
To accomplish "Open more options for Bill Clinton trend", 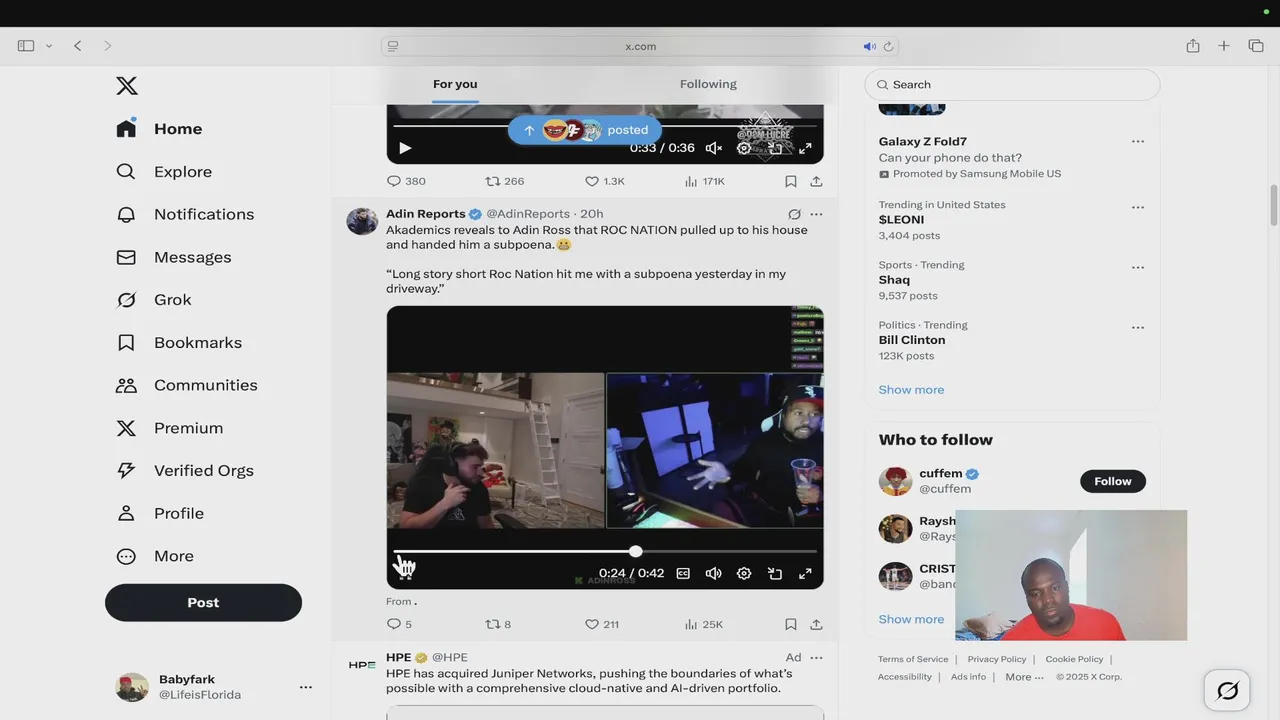I will coord(1137,327).
